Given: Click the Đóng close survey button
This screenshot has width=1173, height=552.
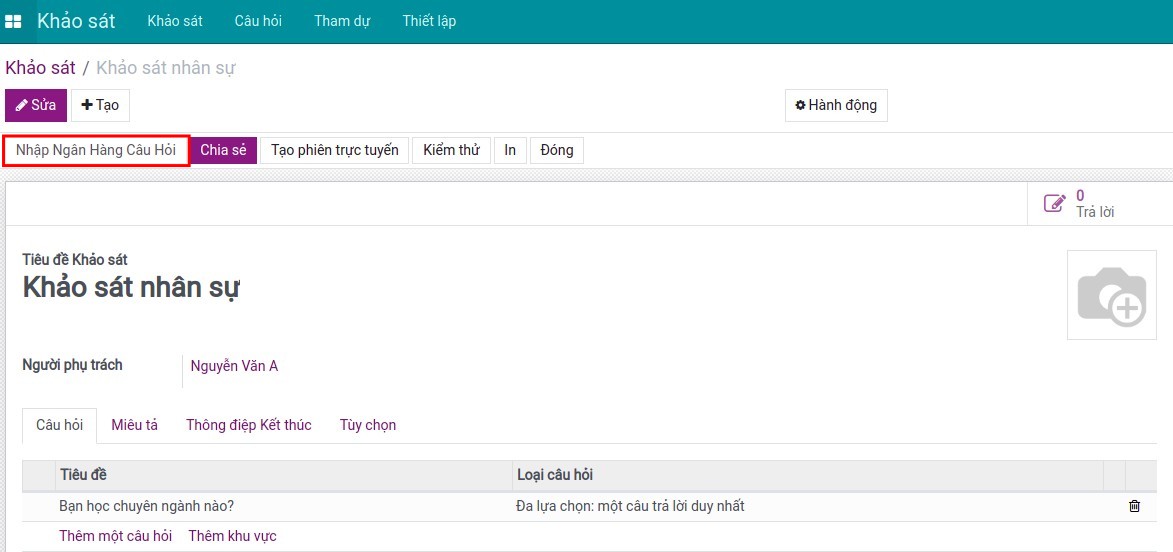Looking at the screenshot, I should click(557, 150).
